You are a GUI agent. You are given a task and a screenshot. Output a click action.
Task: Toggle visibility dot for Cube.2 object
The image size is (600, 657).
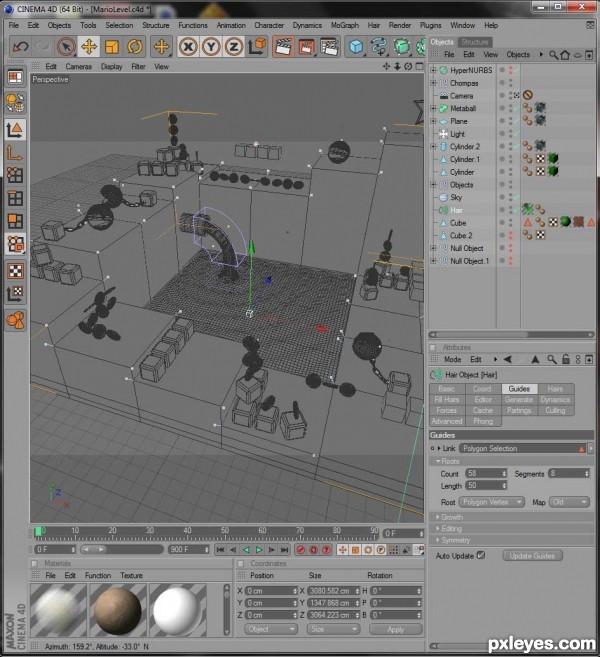tap(502, 233)
